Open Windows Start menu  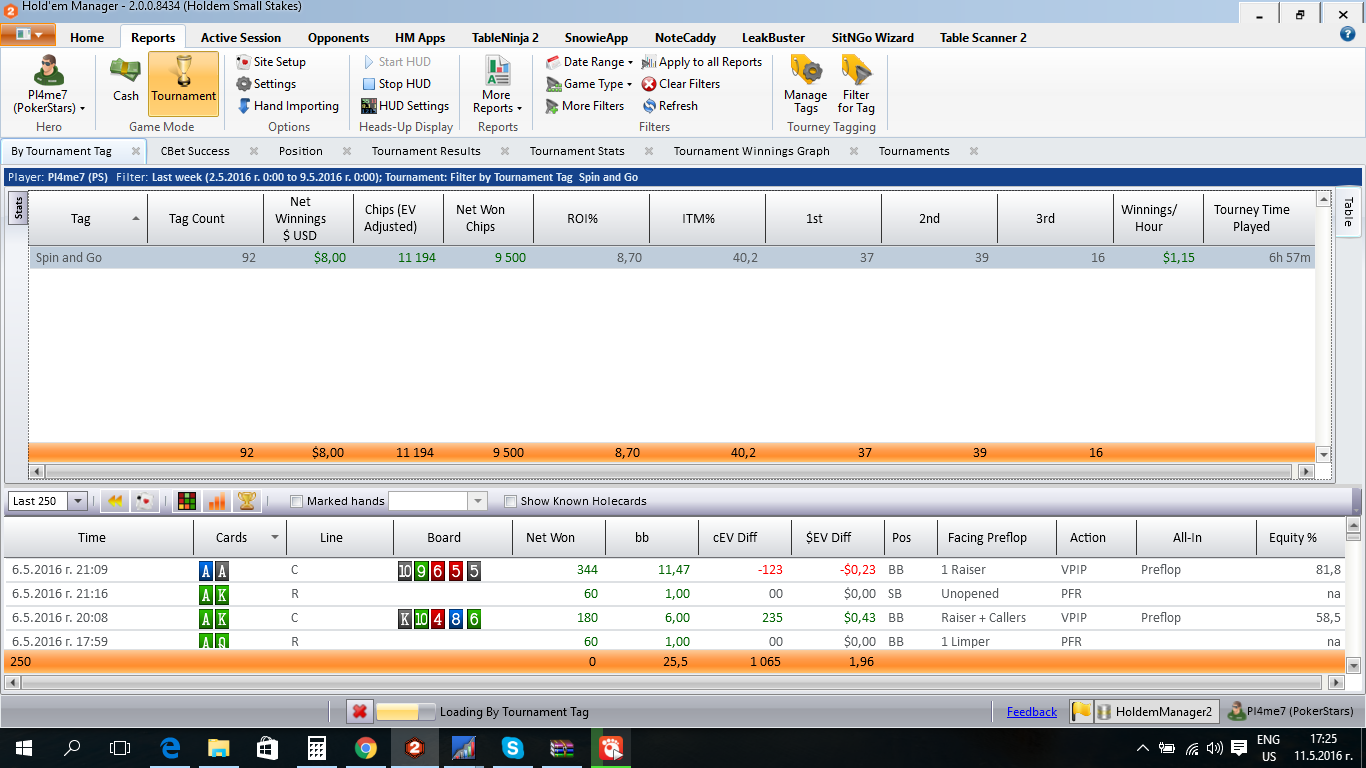(x=23, y=748)
